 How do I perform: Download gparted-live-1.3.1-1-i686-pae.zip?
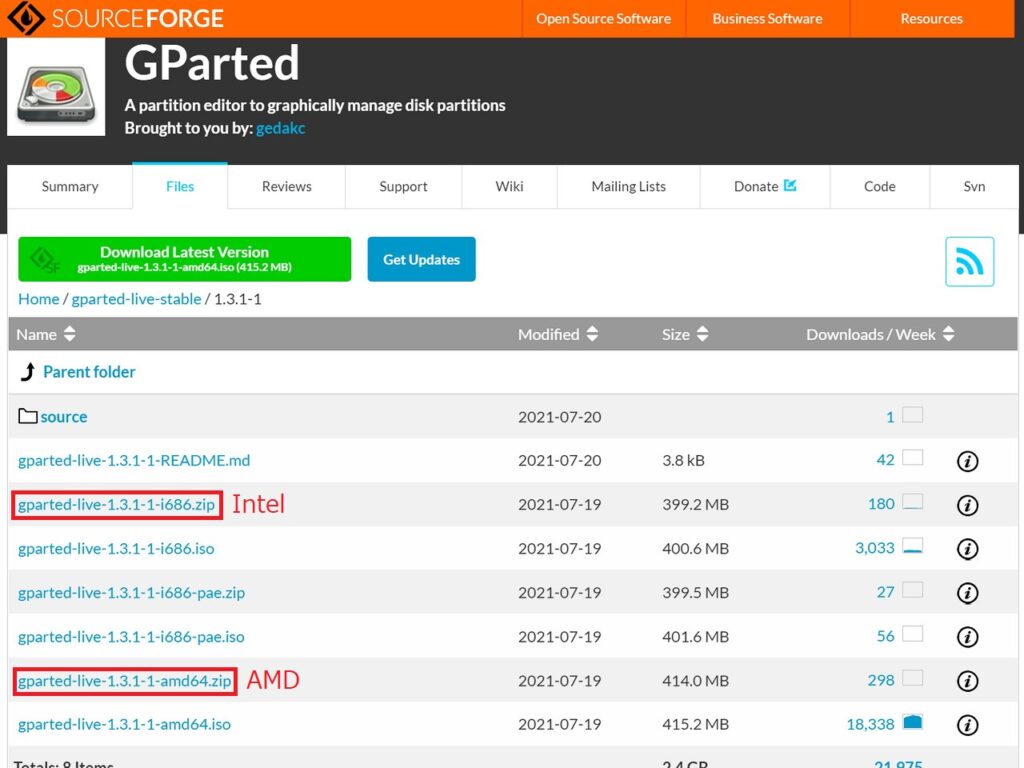(131, 593)
